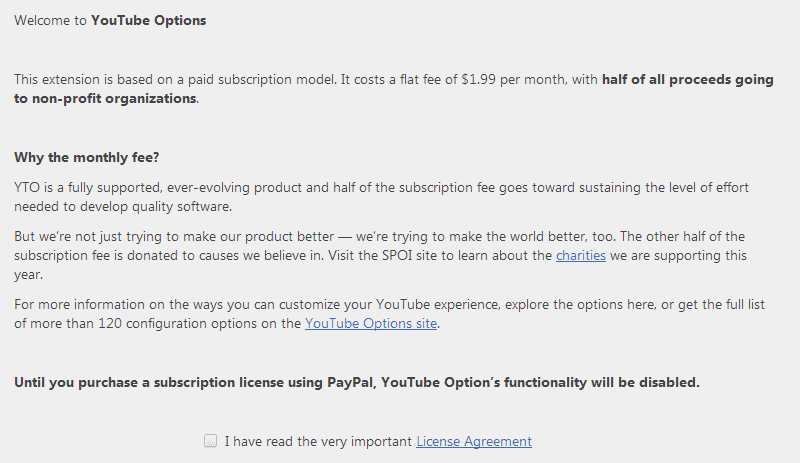Image resolution: width=800 pixels, height=463 pixels.
Task: Click the 'I have read the very important' label
Action: (x=318, y=441)
